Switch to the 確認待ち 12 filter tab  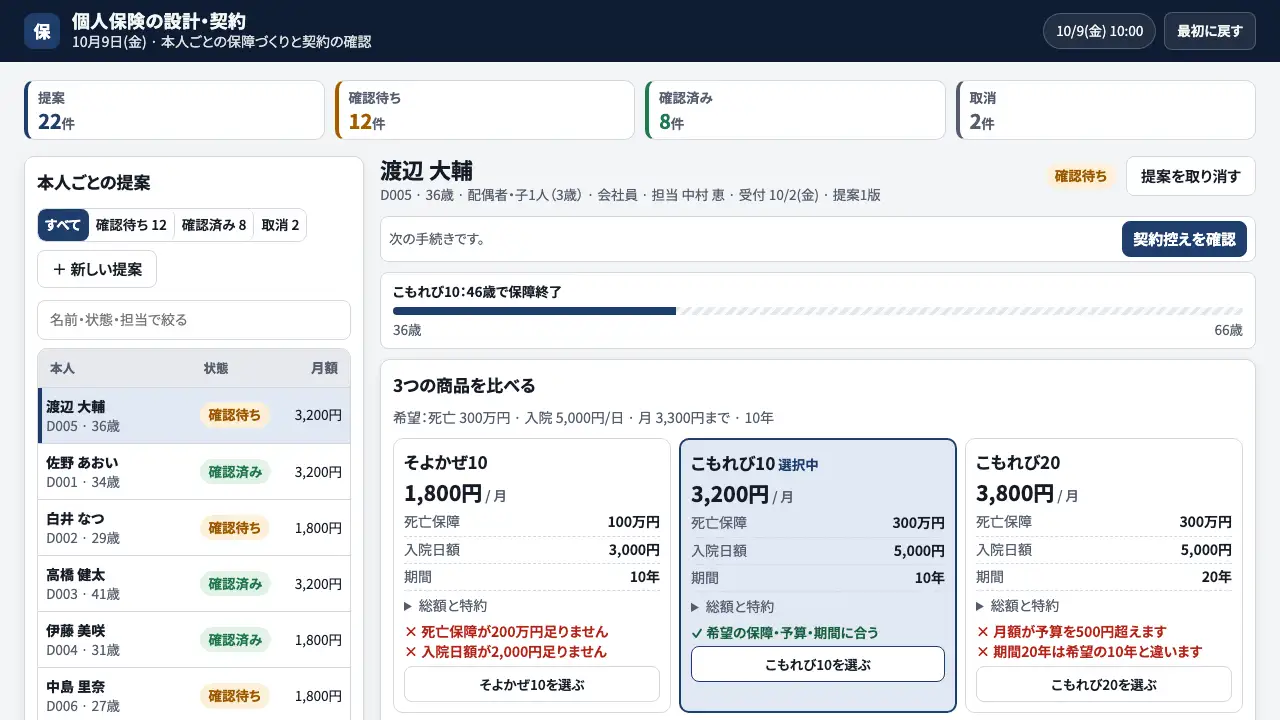pos(131,225)
